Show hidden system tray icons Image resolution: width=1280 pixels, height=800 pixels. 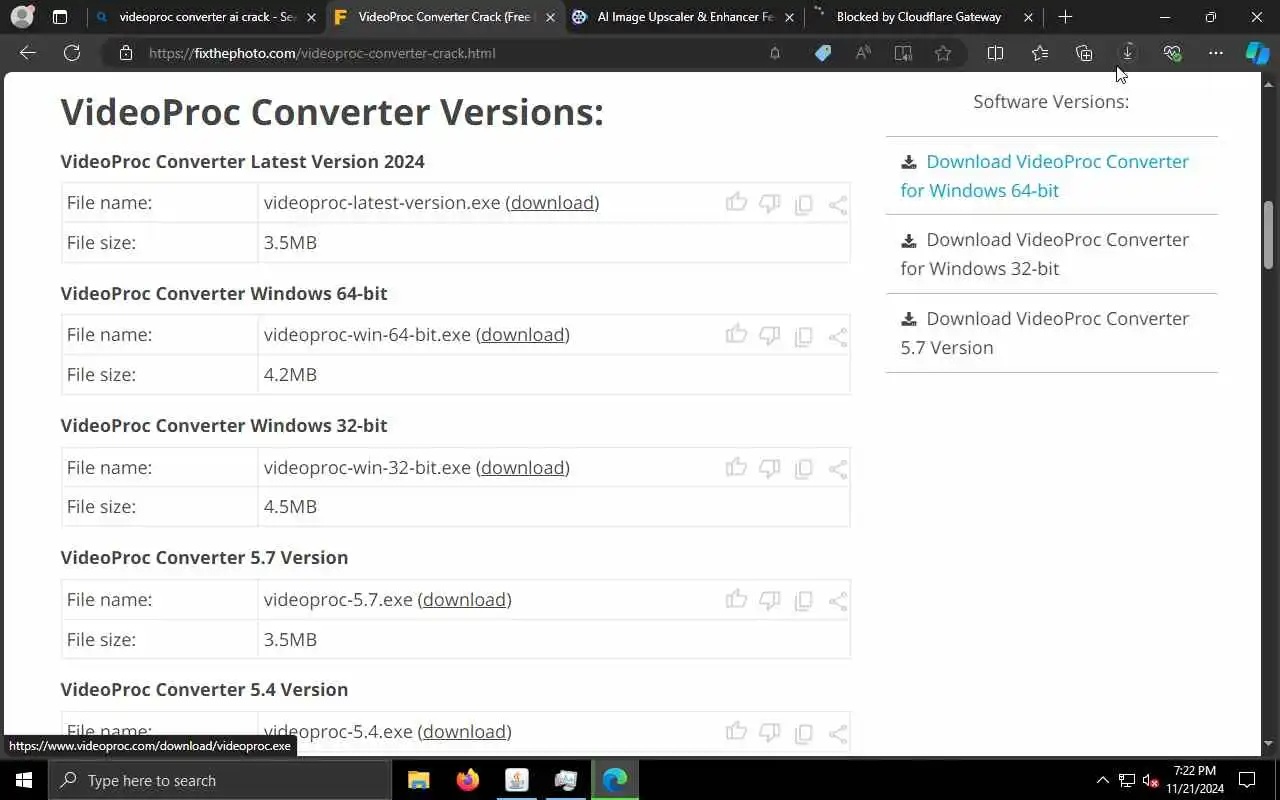tap(1103, 780)
